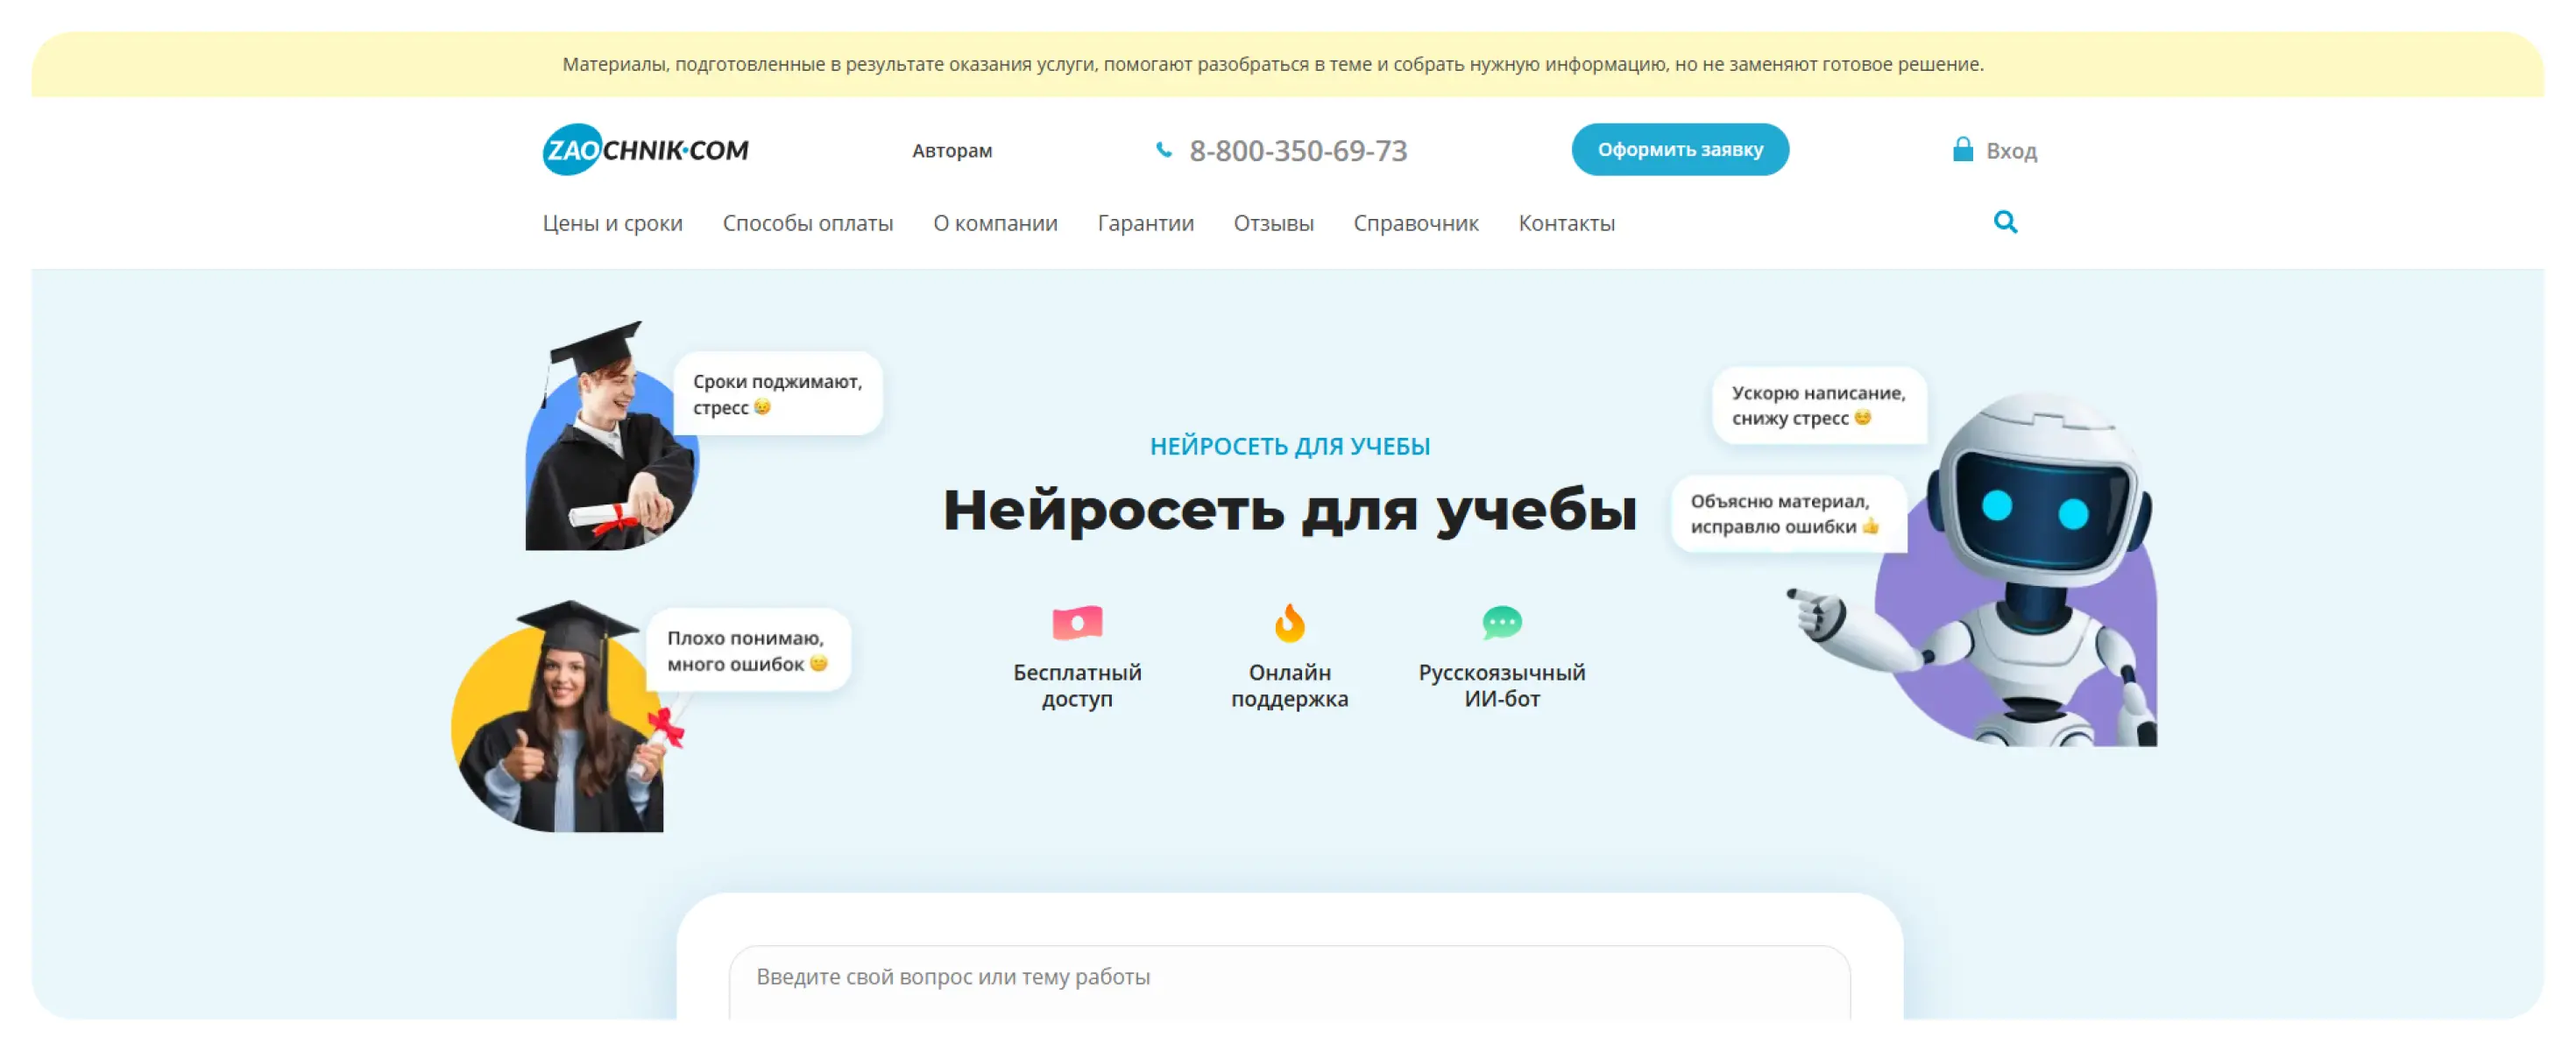Open Способы оплаты page
The image size is (2576, 1051).
pyautogui.click(x=807, y=223)
